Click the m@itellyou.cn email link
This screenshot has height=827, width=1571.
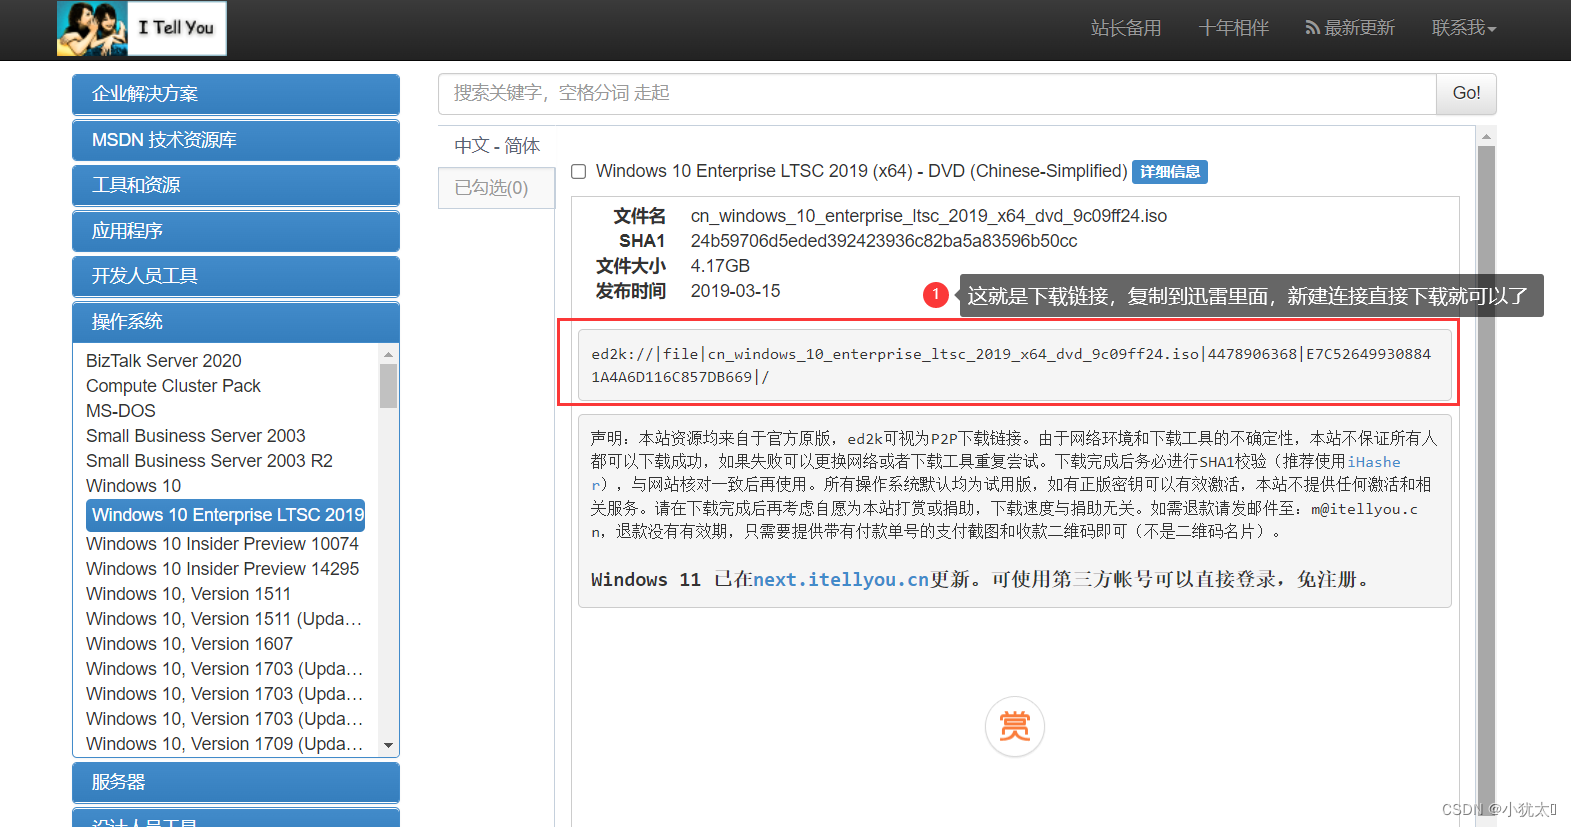1364,509
